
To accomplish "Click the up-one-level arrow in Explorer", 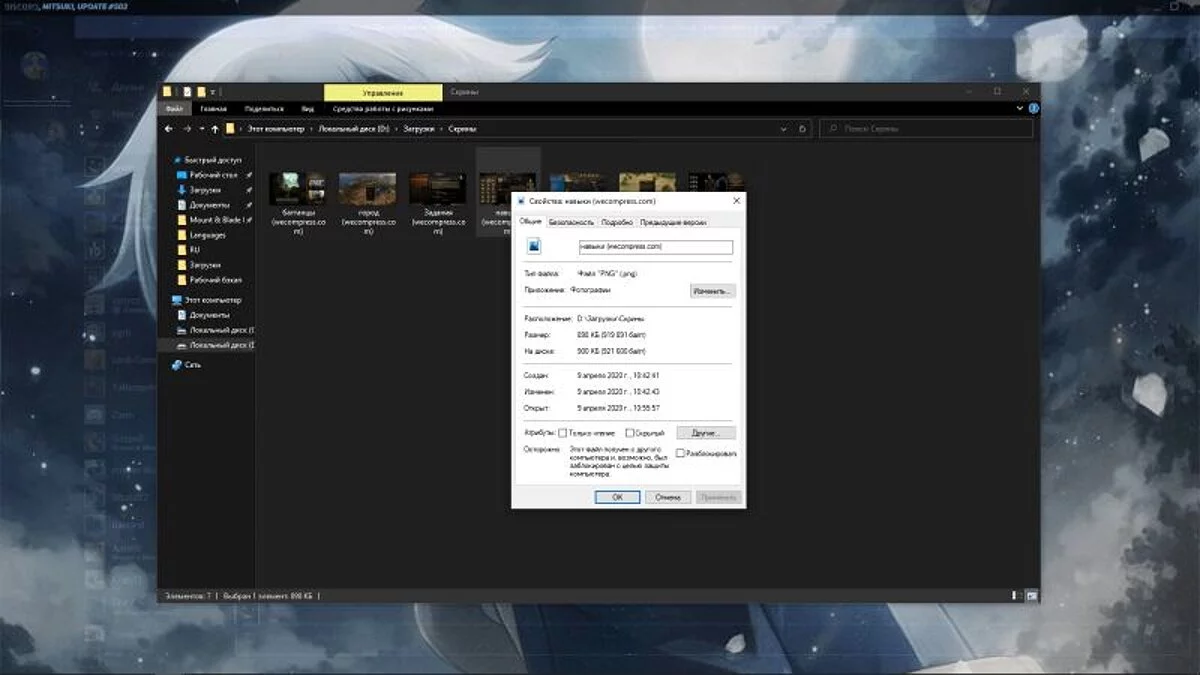I will (214, 129).
